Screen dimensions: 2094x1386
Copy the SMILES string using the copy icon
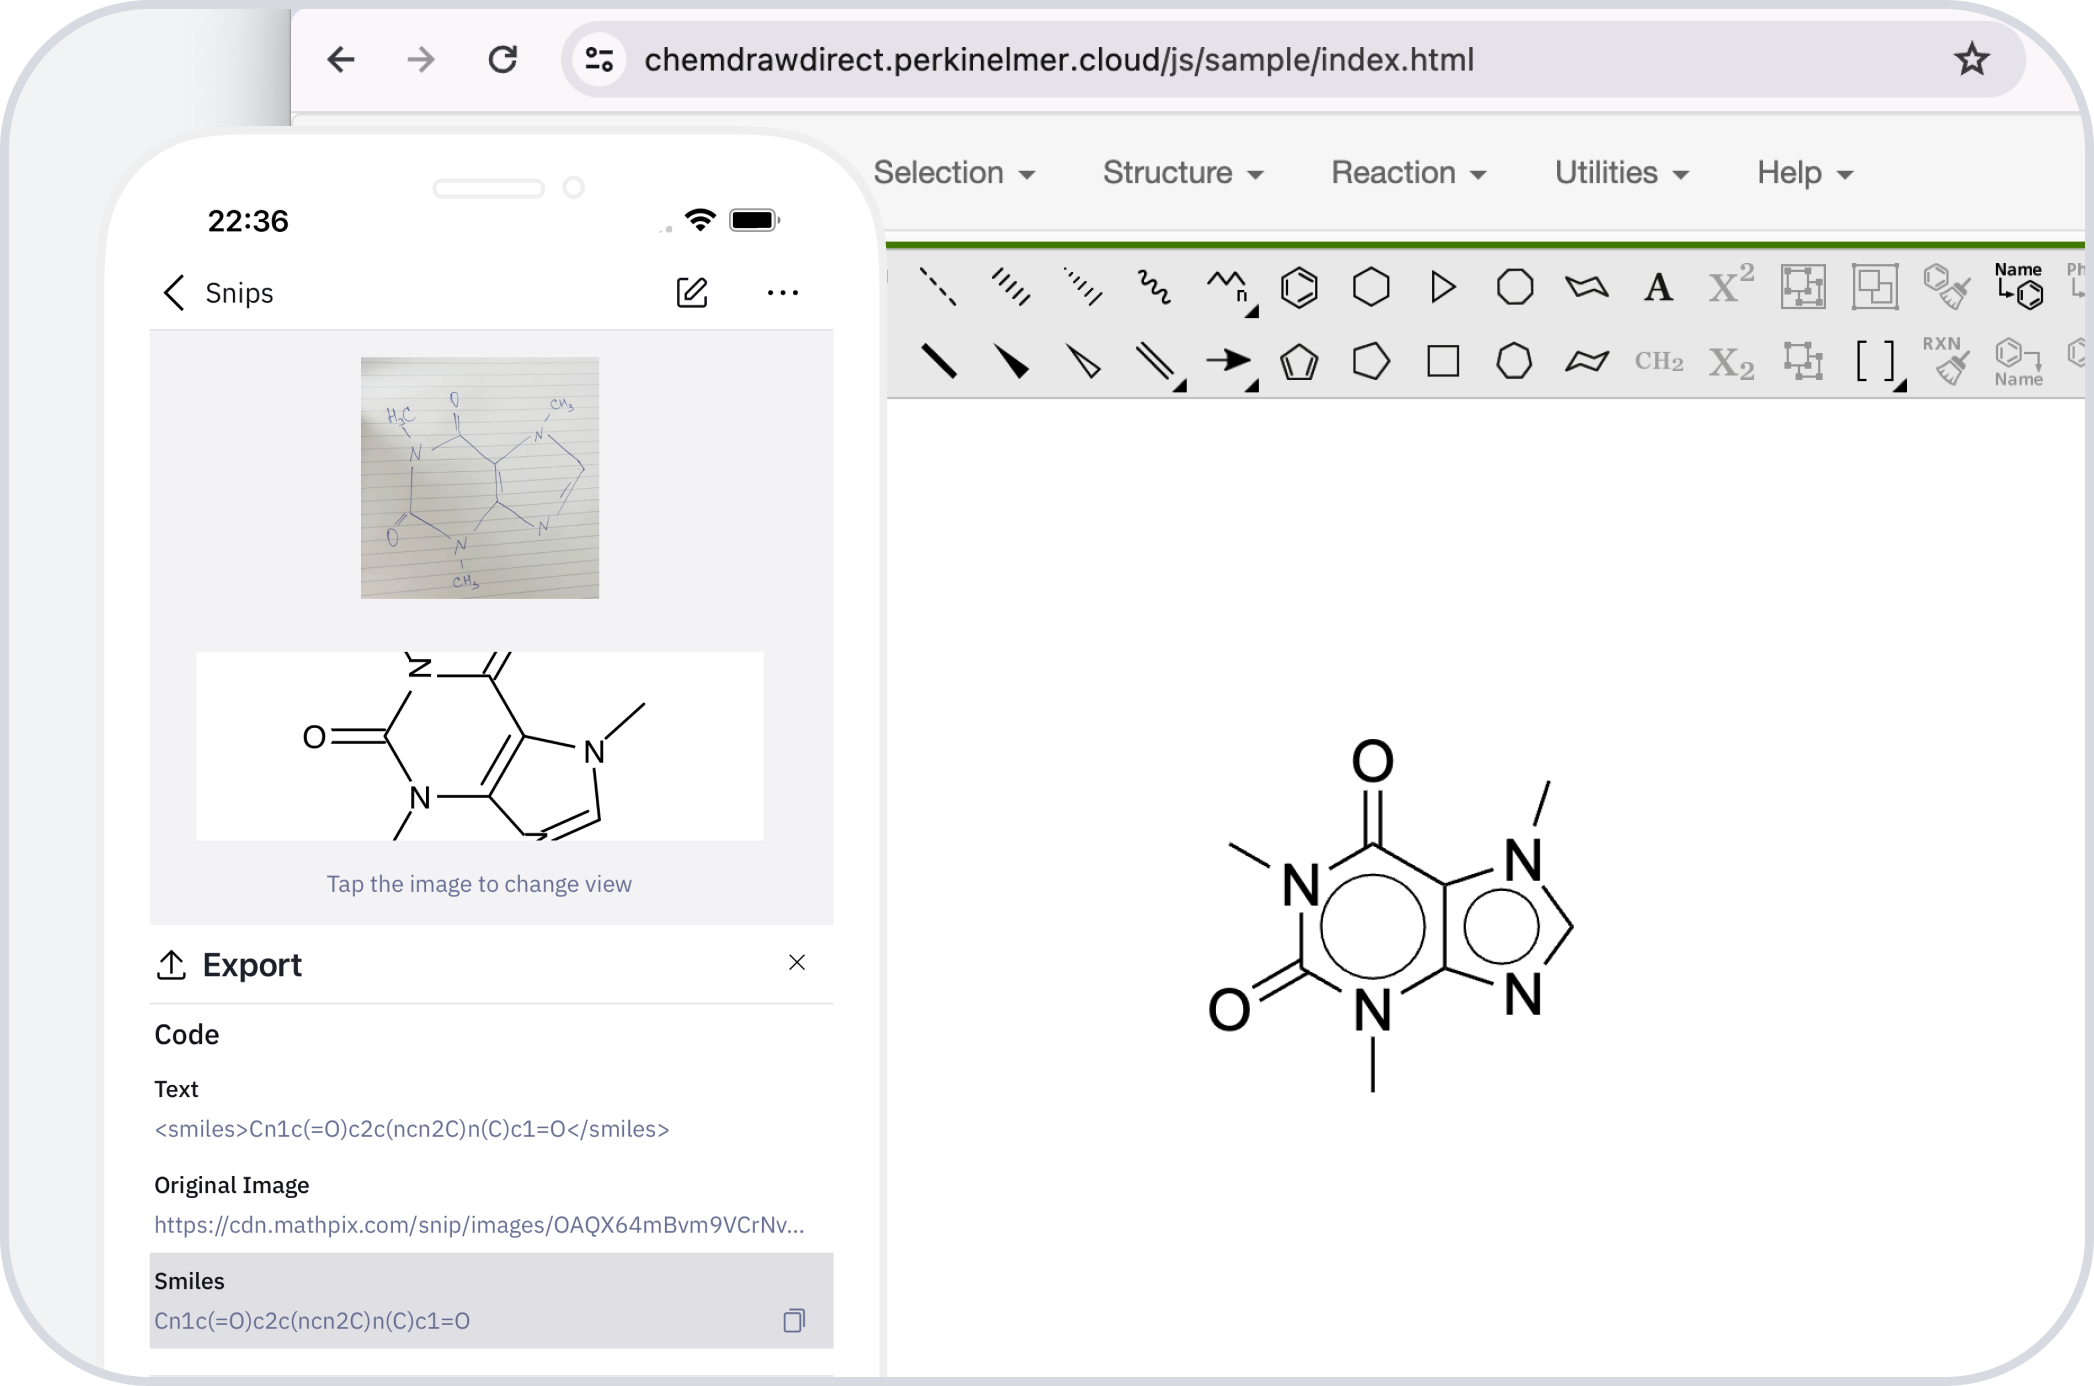794,1320
